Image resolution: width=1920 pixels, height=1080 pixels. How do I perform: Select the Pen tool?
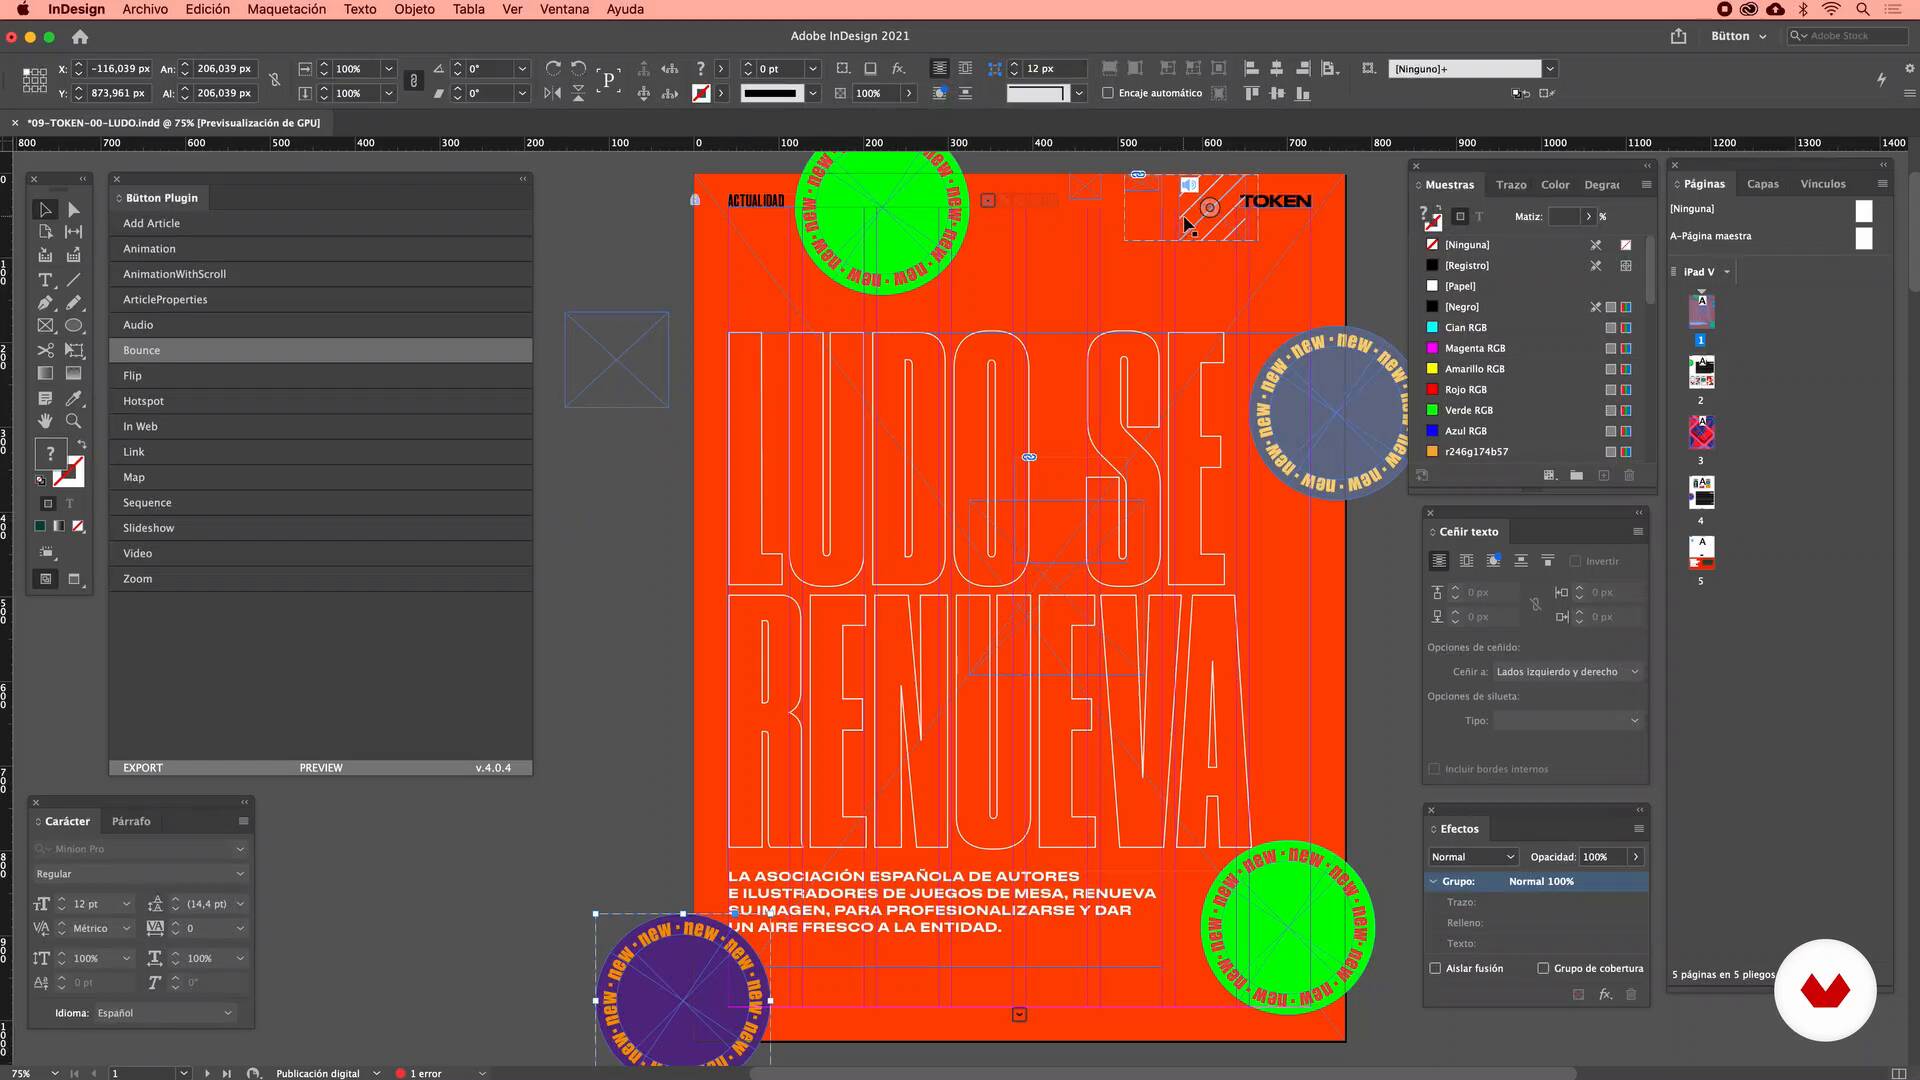(45, 303)
